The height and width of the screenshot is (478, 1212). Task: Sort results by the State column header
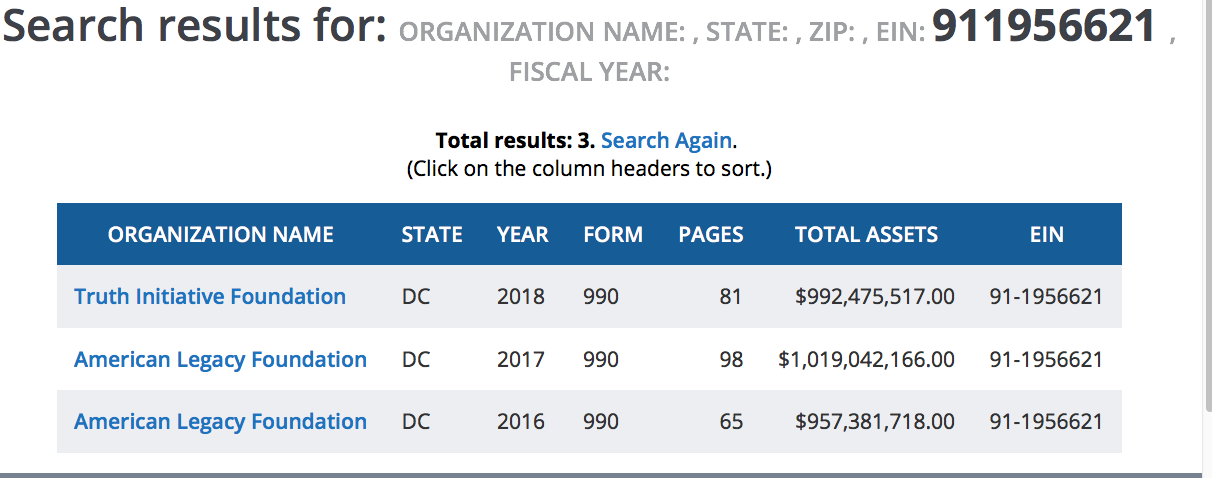click(432, 235)
